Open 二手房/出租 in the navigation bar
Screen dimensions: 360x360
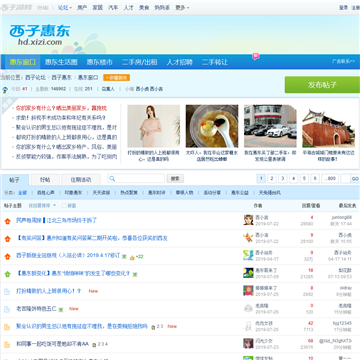139,62
